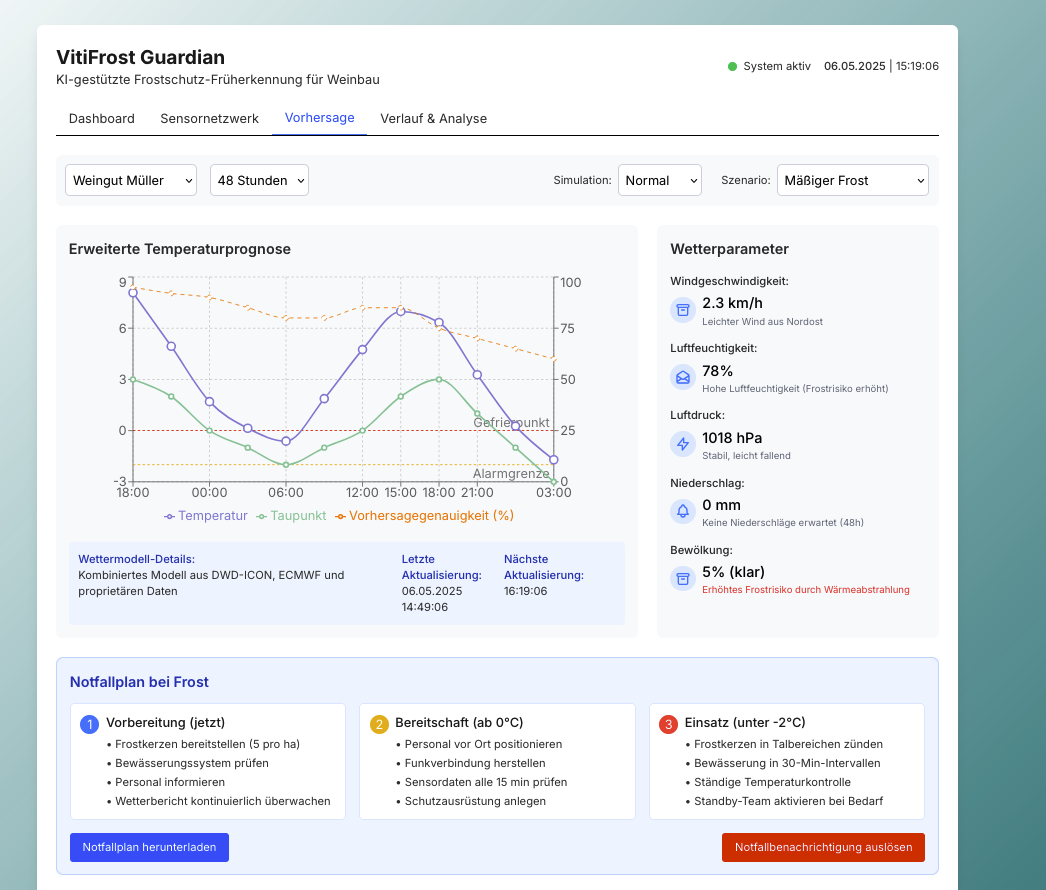The width and height of the screenshot is (1046, 890).
Task: Open the 48 Stunden time range dropdown
Action: (x=259, y=180)
